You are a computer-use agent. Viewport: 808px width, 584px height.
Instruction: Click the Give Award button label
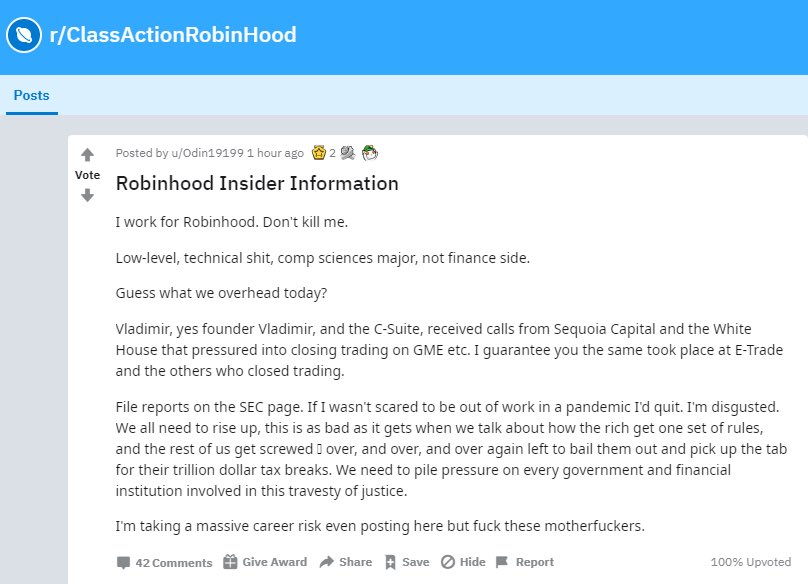coord(274,562)
